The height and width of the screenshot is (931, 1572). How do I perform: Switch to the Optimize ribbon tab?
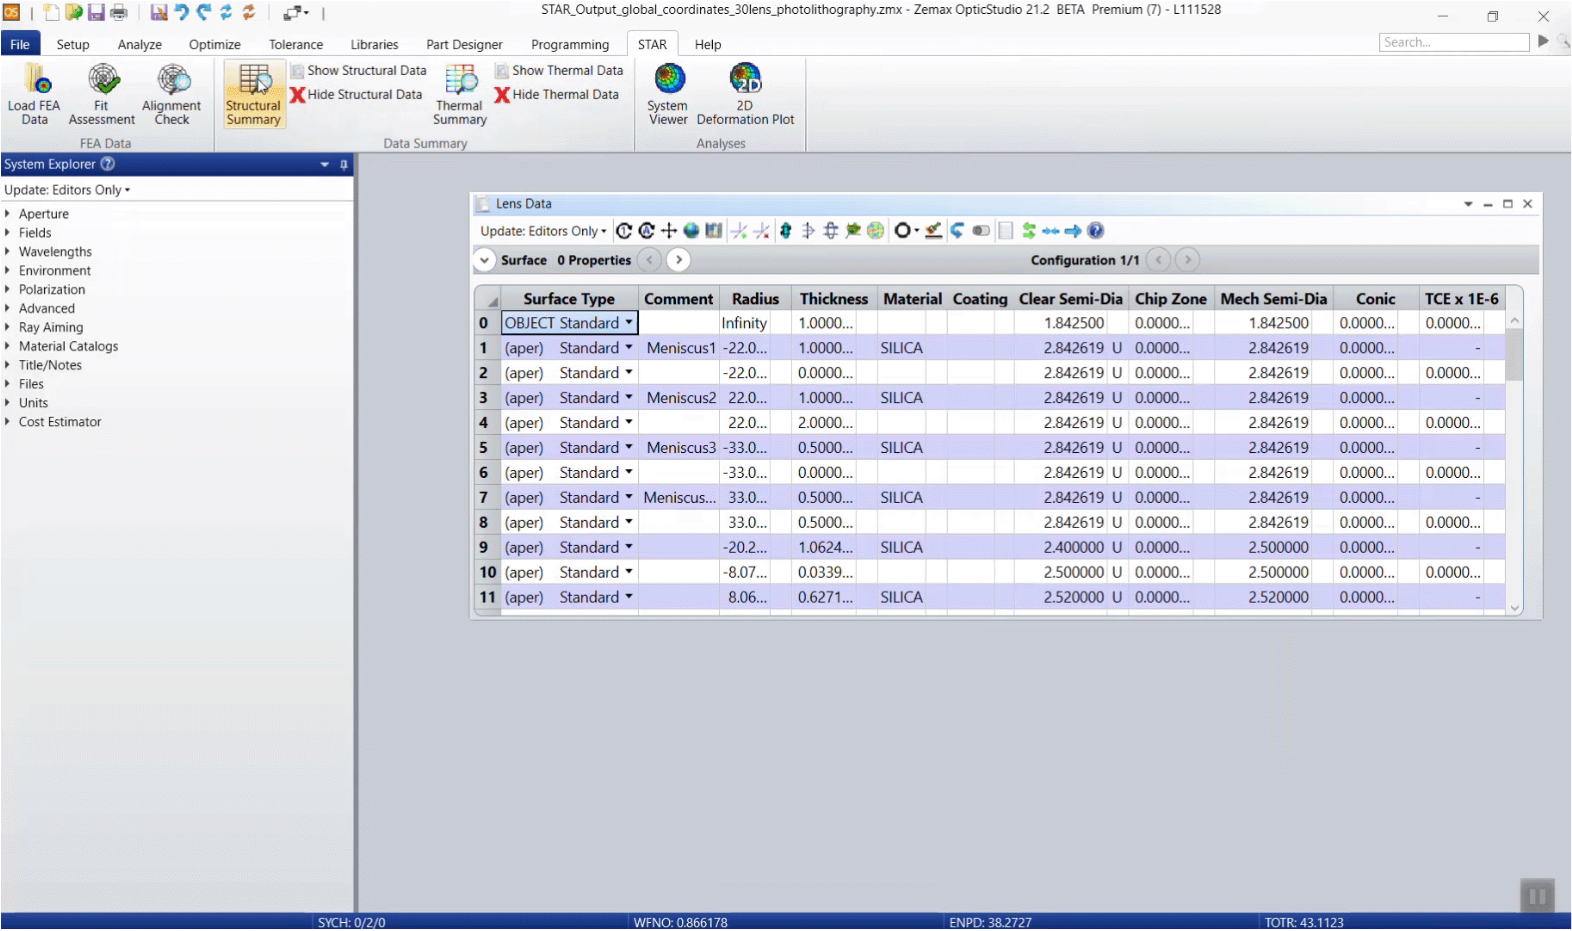click(x=215, y=44)
